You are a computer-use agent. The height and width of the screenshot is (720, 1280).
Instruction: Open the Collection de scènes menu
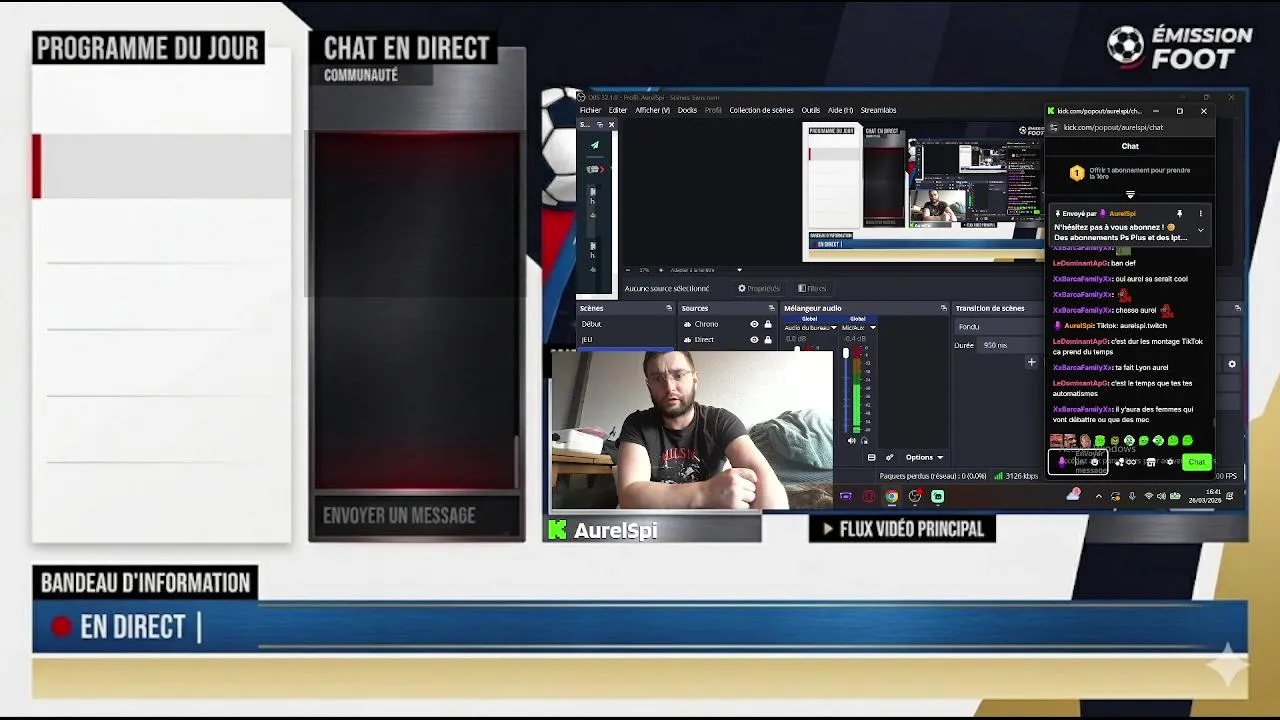761,110
